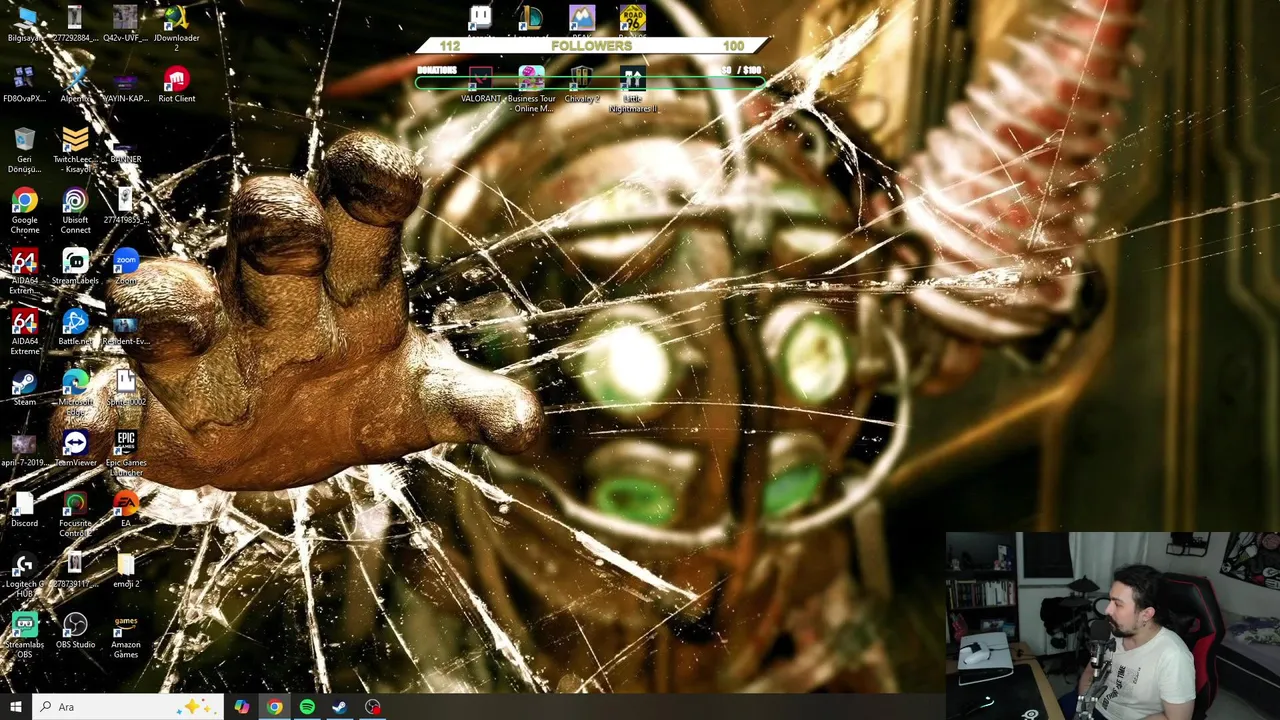Launch League of Legends shortcut
The width and height of the screenshot is (1280, 720).
click(x=531, y=22)
